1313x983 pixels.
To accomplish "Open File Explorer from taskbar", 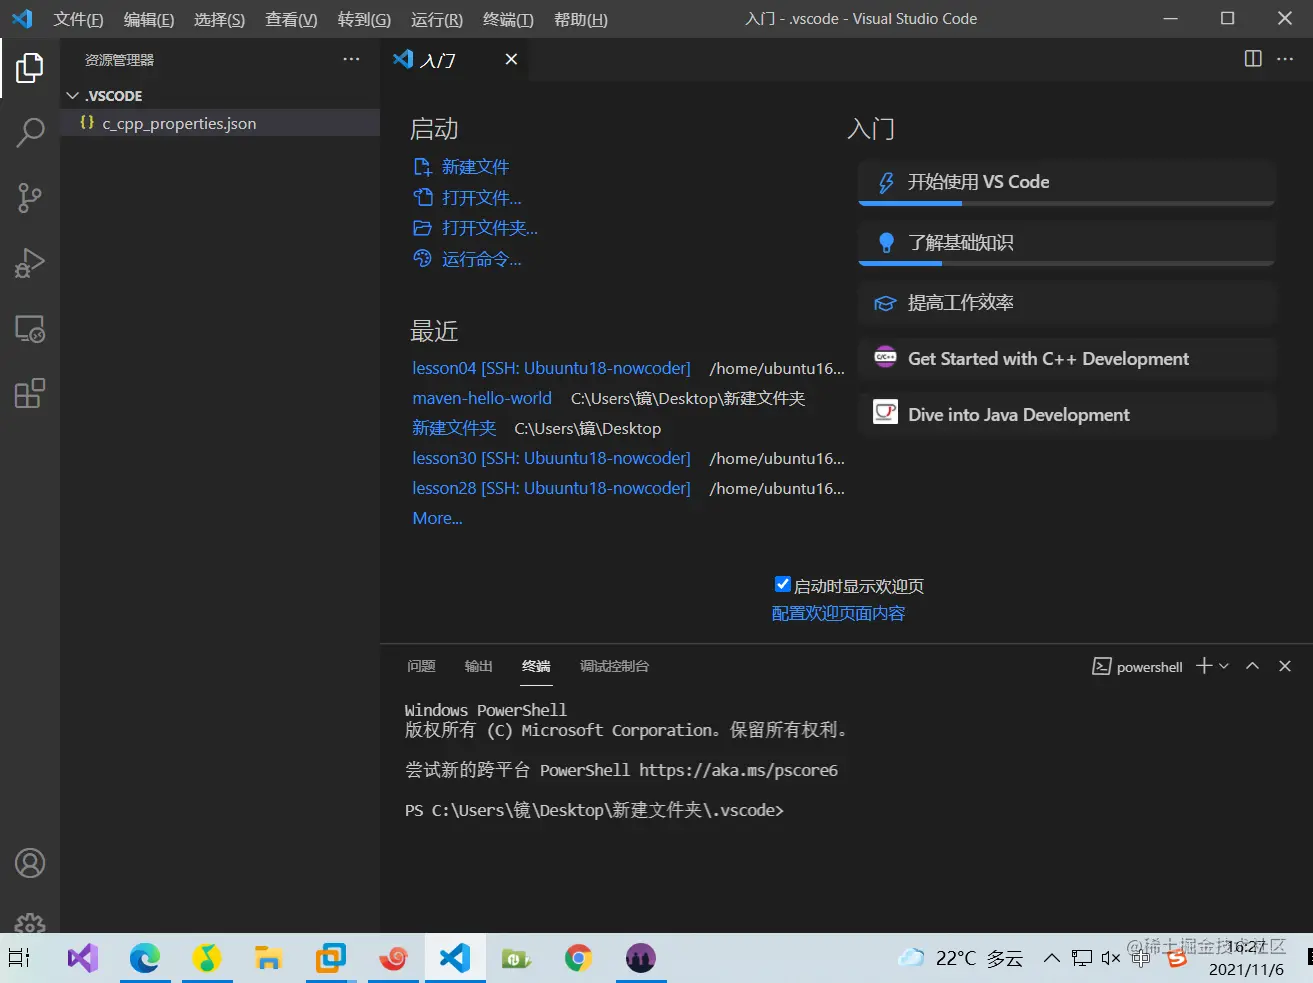I will pyautogui.click(x=268, y=958).
